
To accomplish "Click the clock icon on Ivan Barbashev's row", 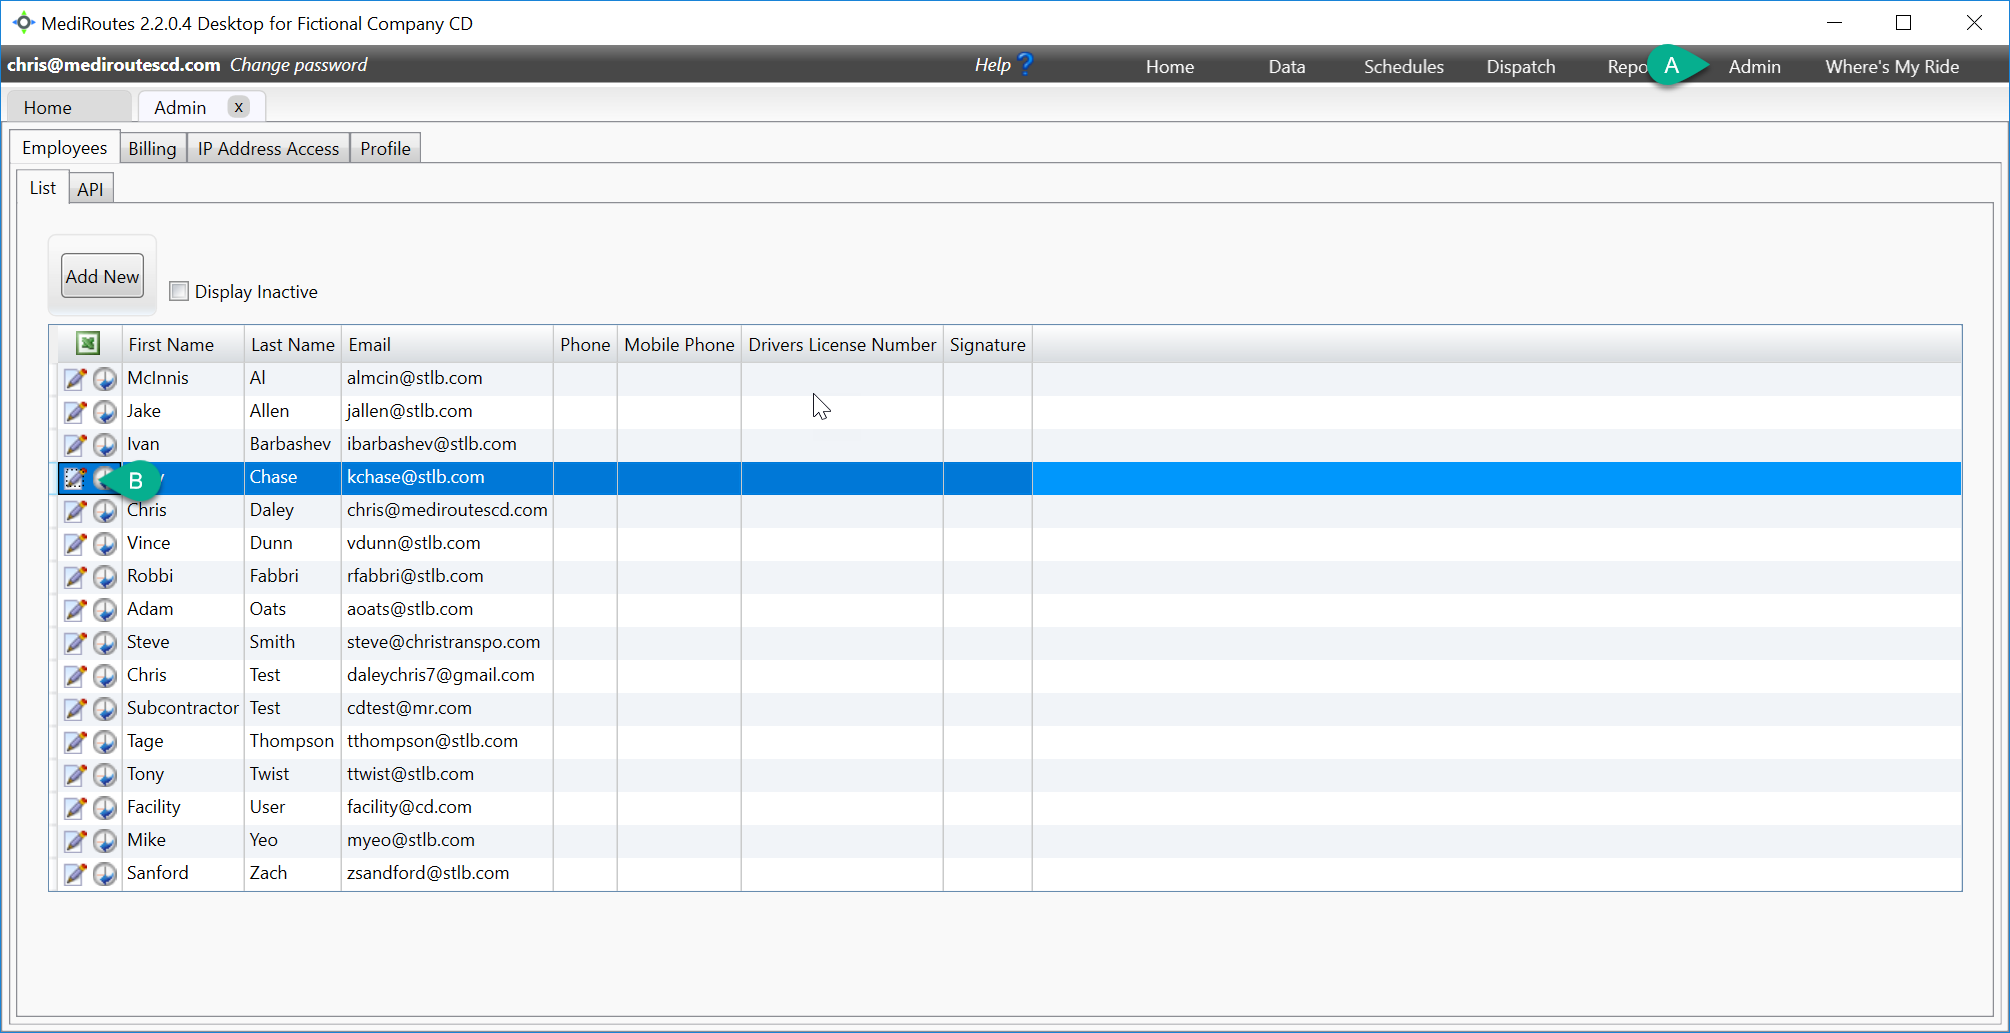I will (x=105, y=445).
